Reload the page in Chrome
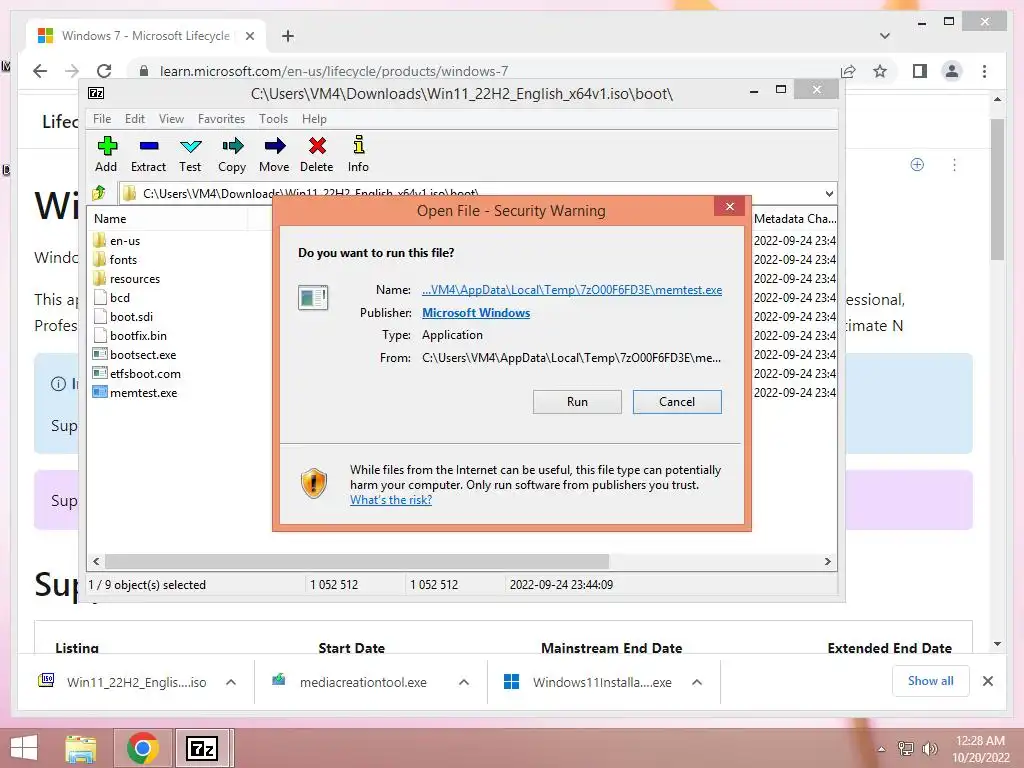Viewport: 1024px width, 768px height. [x=104, y=71]
